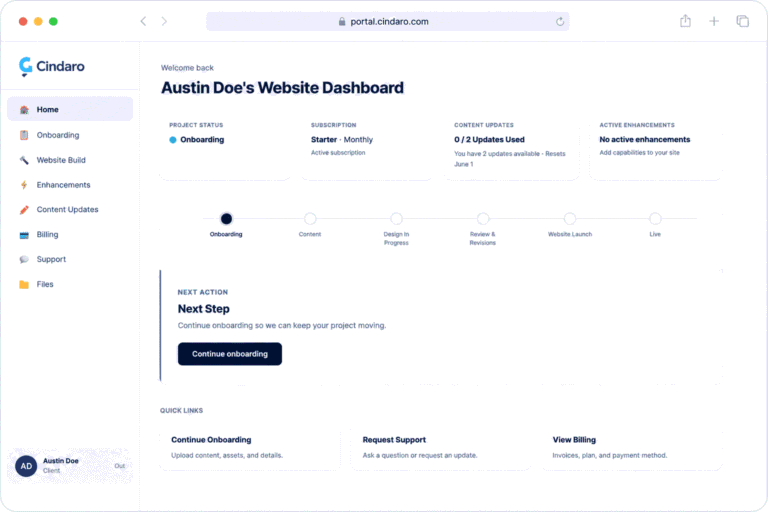The image size is (768, 512).
Task: Click the 'Next Step' heading
Action: 203,309
